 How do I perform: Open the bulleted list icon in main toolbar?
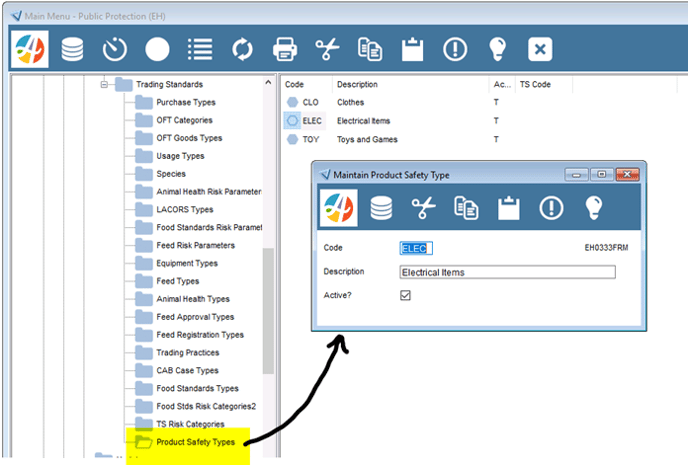pos(200,49)
